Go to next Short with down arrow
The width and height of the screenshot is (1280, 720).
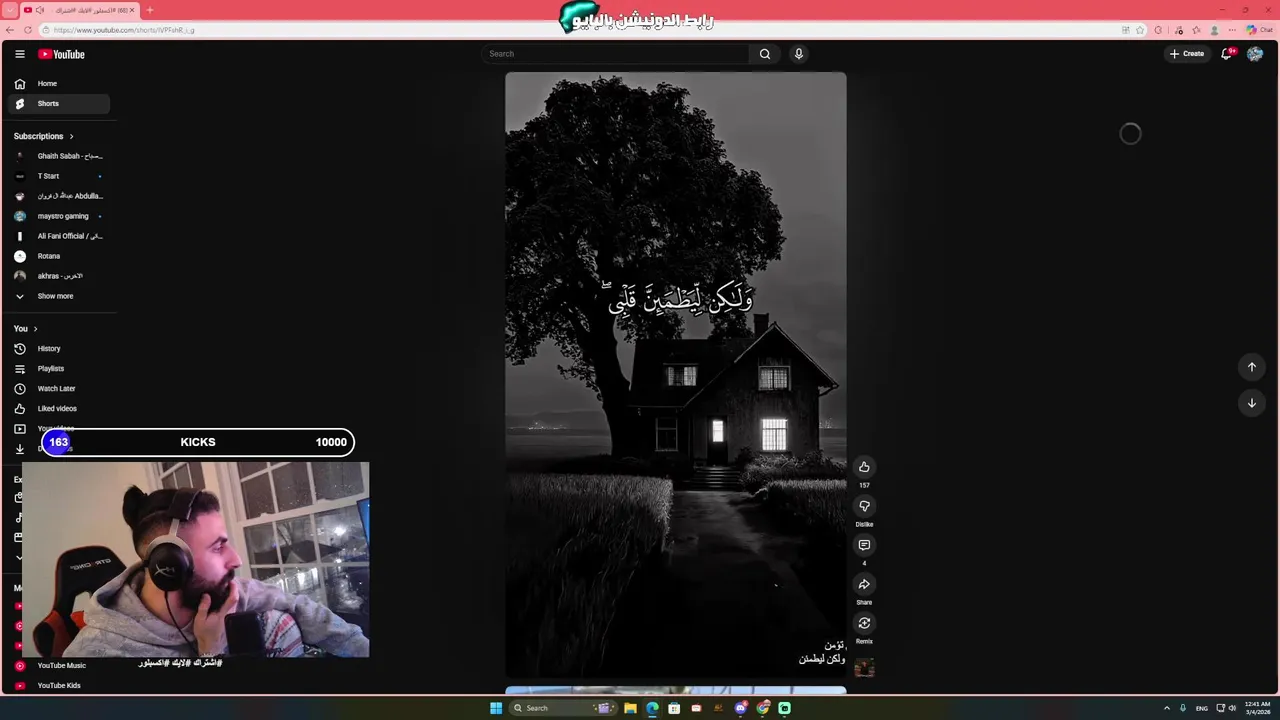point(1251,403)
